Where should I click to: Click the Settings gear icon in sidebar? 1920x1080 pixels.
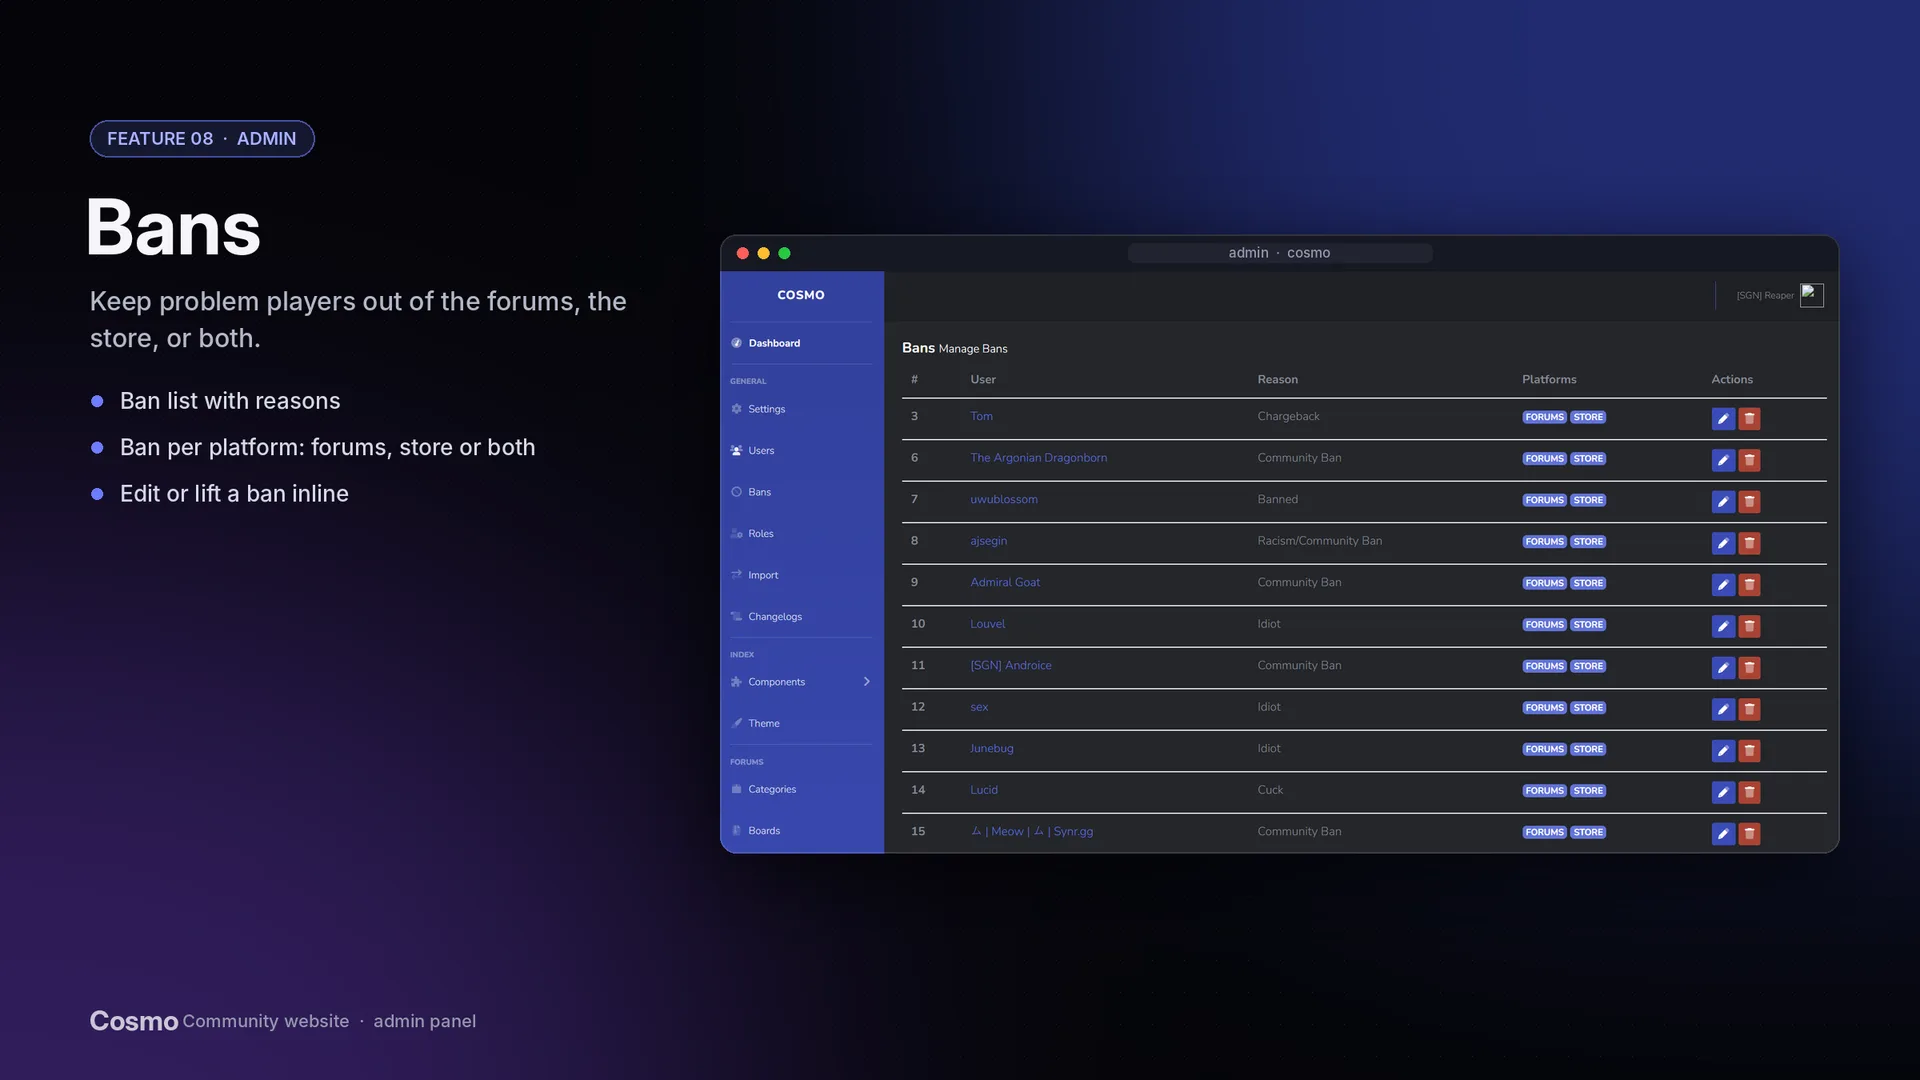737,409
